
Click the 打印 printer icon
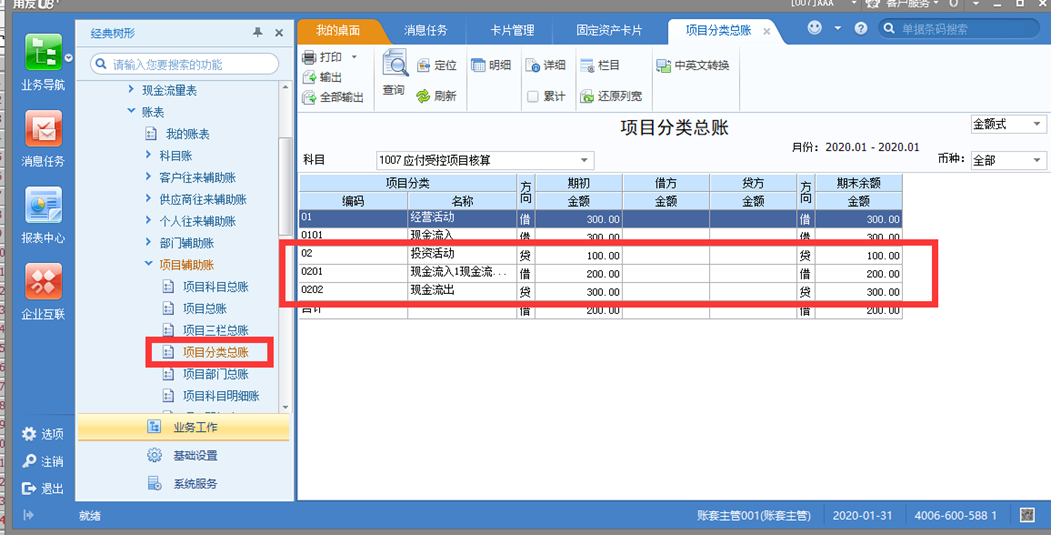(309, 57)
